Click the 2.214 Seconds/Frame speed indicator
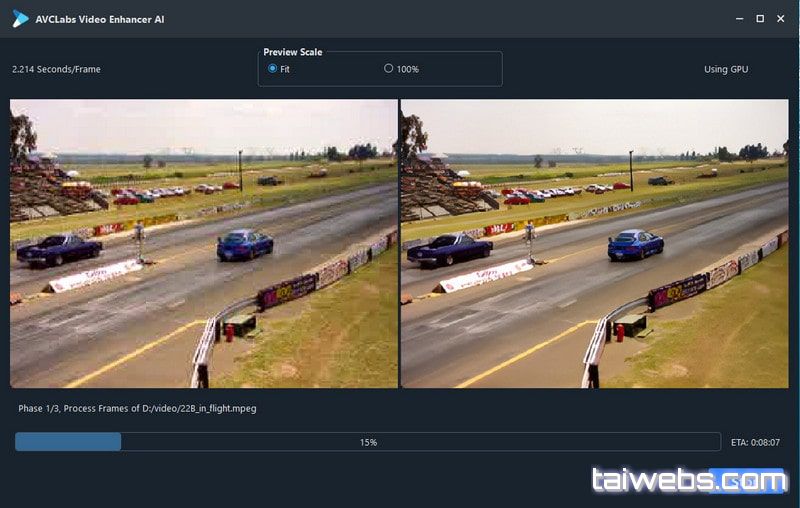 pos(56,69)
